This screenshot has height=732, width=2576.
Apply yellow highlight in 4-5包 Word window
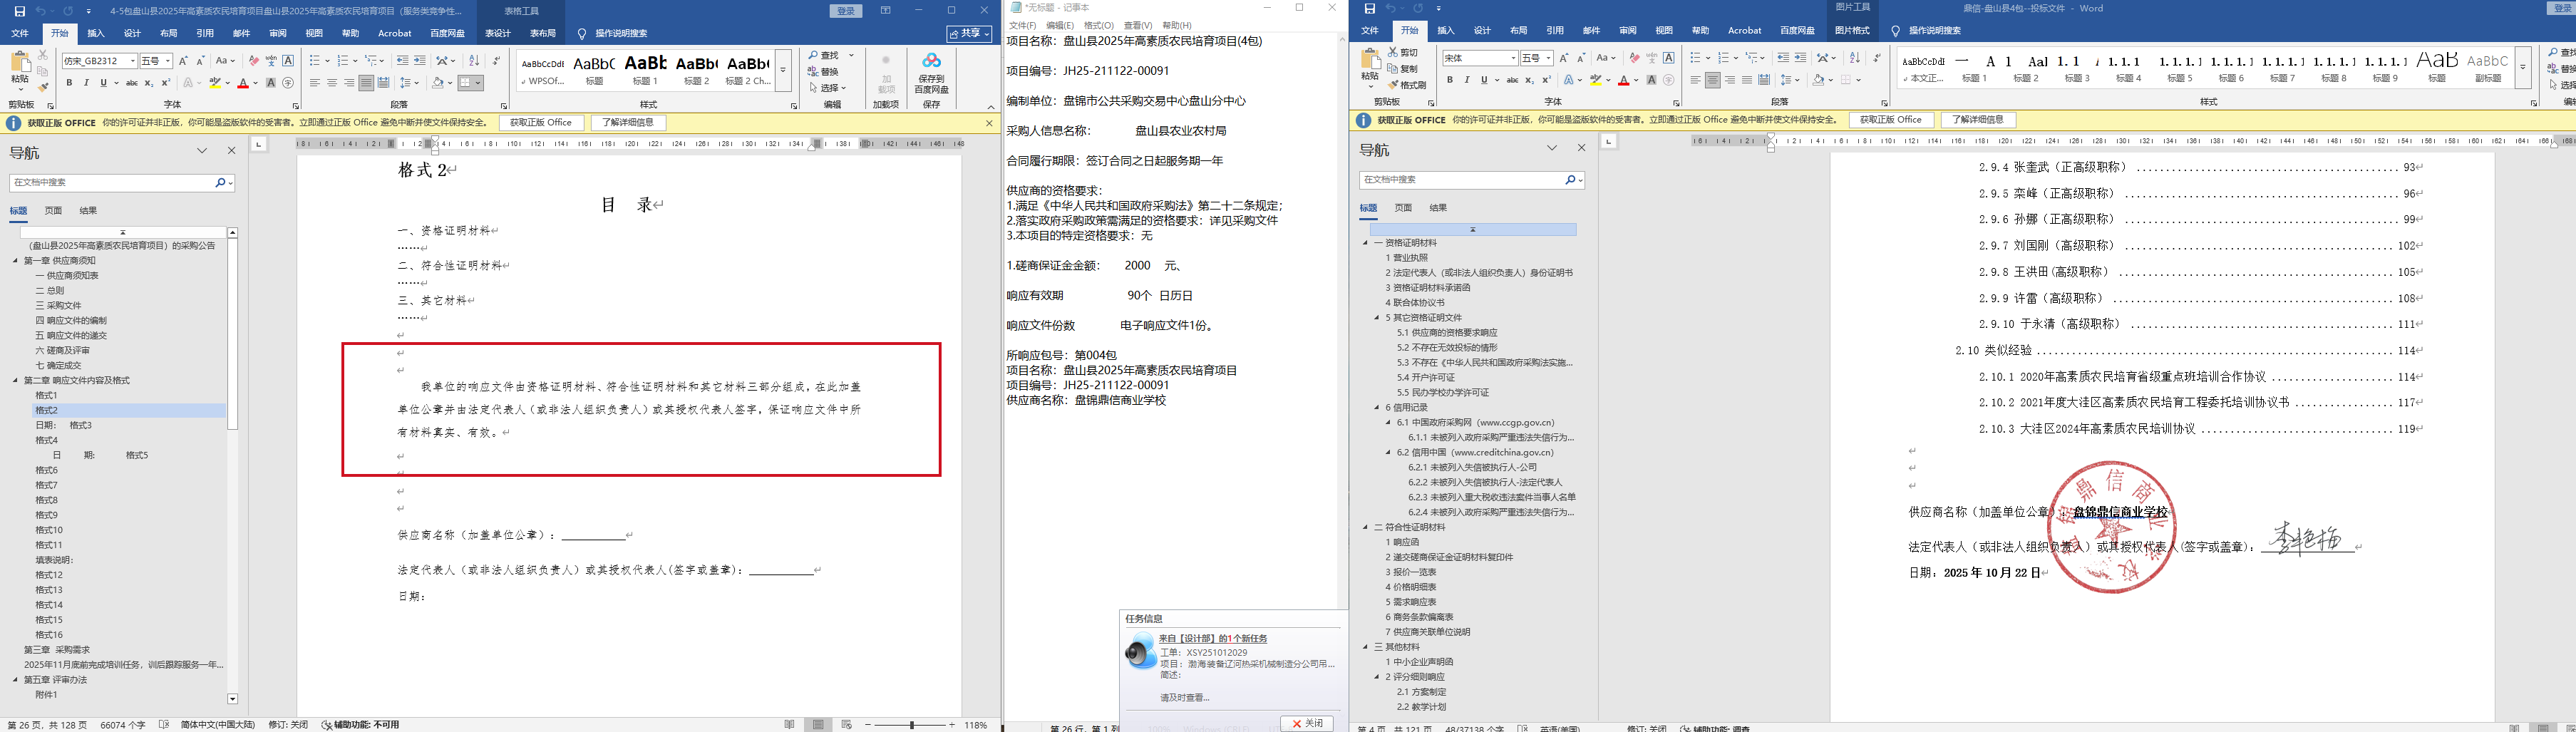pyautogui.click(x=214, y=83)
